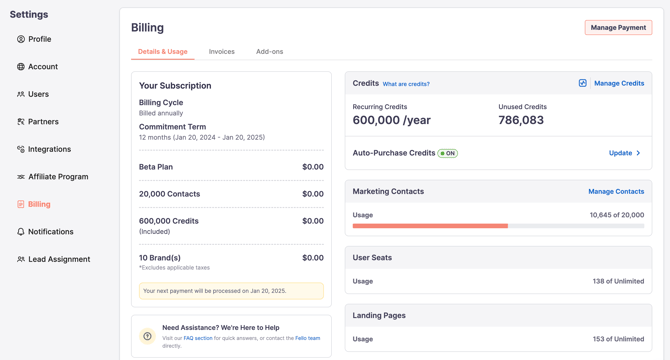670x360 pixels.
Task: Click the credits chart icon beside Manage Credits
Action: coord(582,83)
